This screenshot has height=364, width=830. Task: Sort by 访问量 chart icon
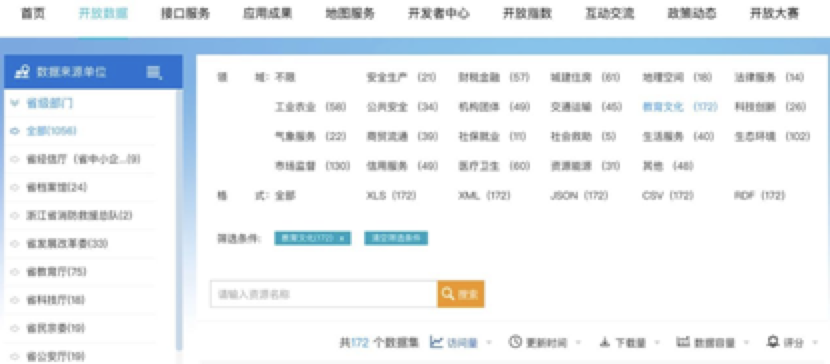point(436,342)
